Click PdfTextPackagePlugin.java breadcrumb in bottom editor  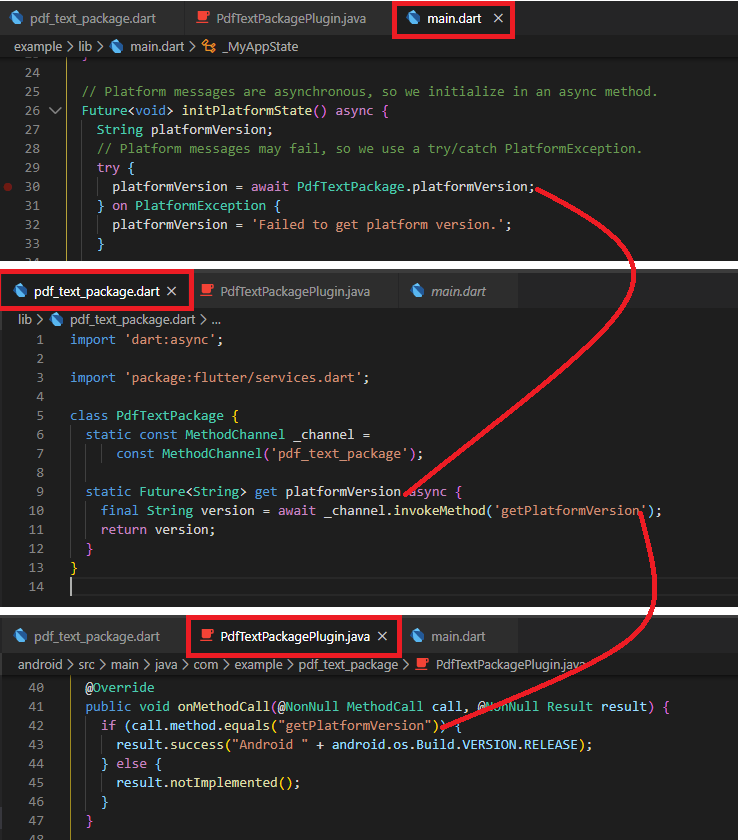tap(510, 665)
